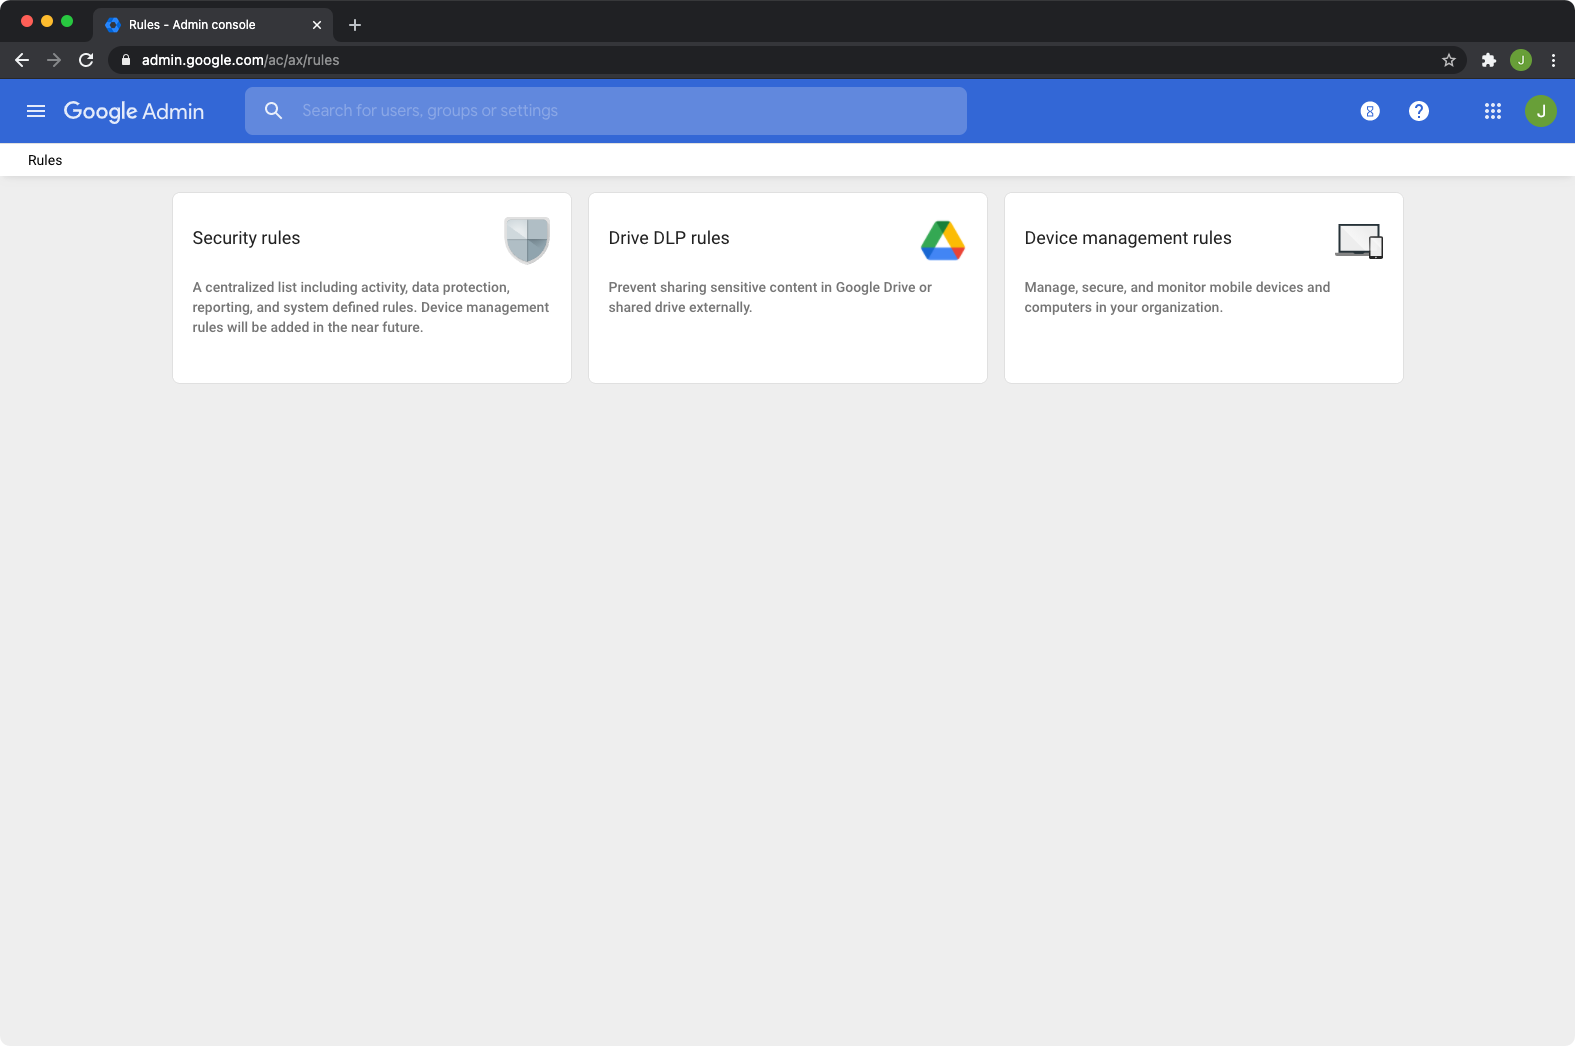Open the browser extensions puzzle icon
Viewport: 1575px width, 1046px height.
(x=1489, y=60)
